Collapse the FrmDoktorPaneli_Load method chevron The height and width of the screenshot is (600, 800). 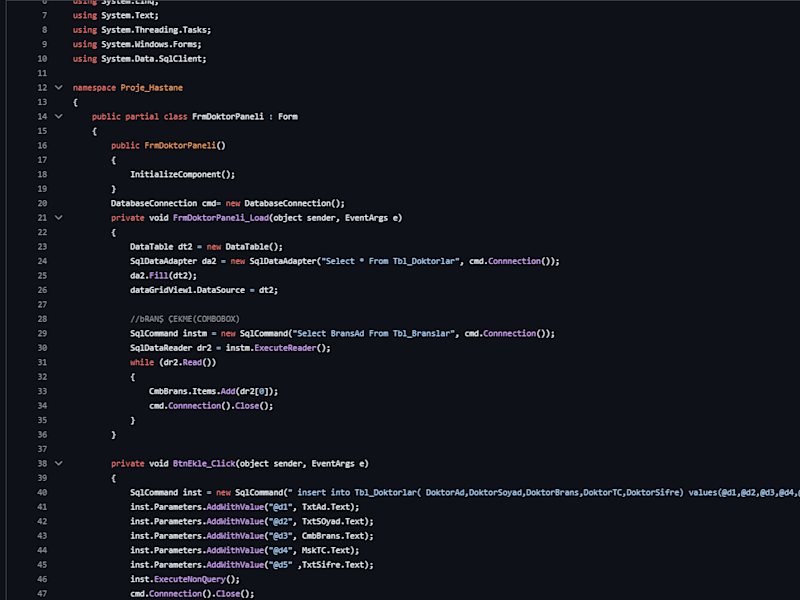(x=59, y=217)
